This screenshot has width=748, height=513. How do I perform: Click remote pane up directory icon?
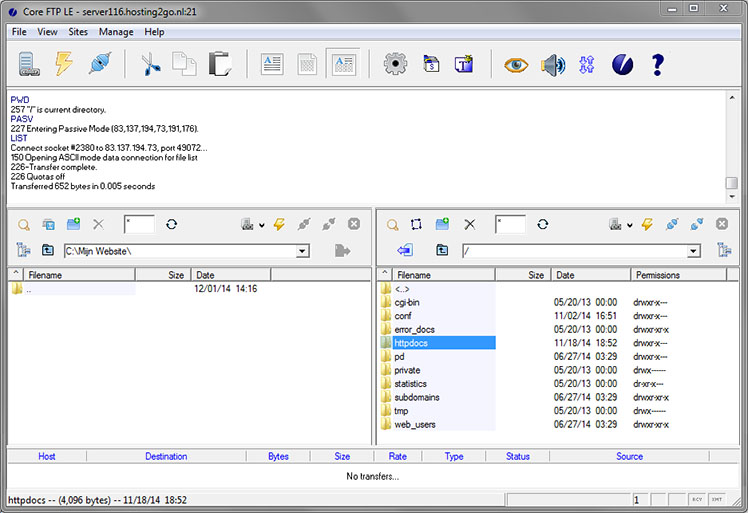[x=442, y=250]
